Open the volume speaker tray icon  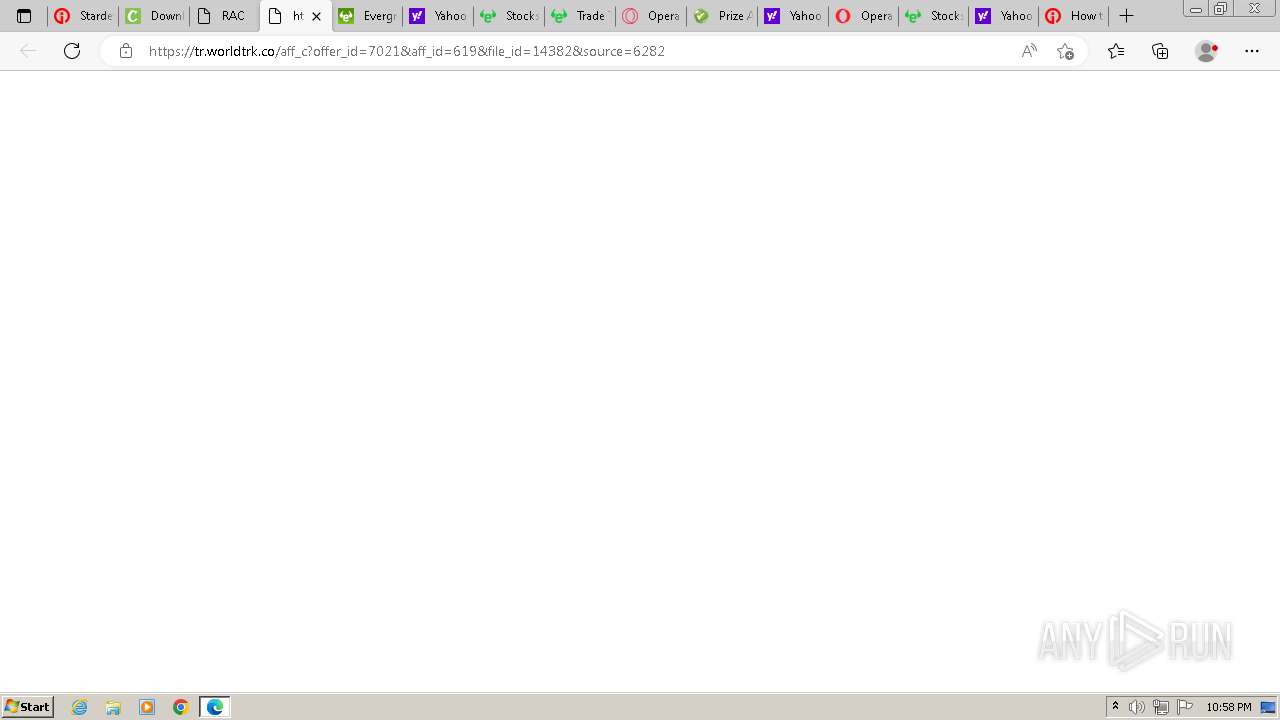coord(1137,707)
